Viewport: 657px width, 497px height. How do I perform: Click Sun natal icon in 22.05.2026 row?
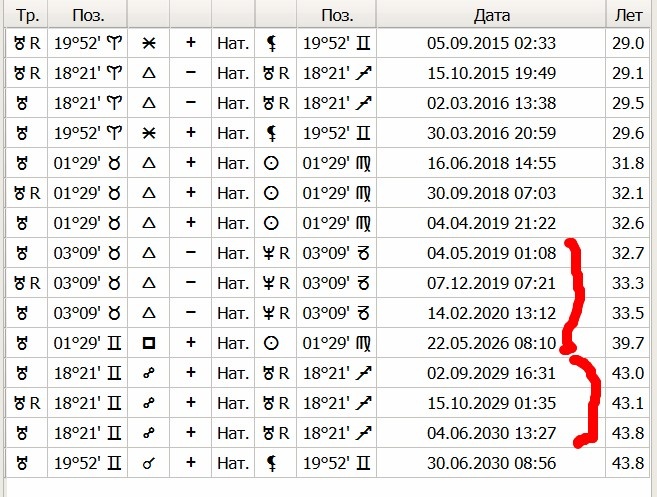pyautogui.click(x=271, y=343)
